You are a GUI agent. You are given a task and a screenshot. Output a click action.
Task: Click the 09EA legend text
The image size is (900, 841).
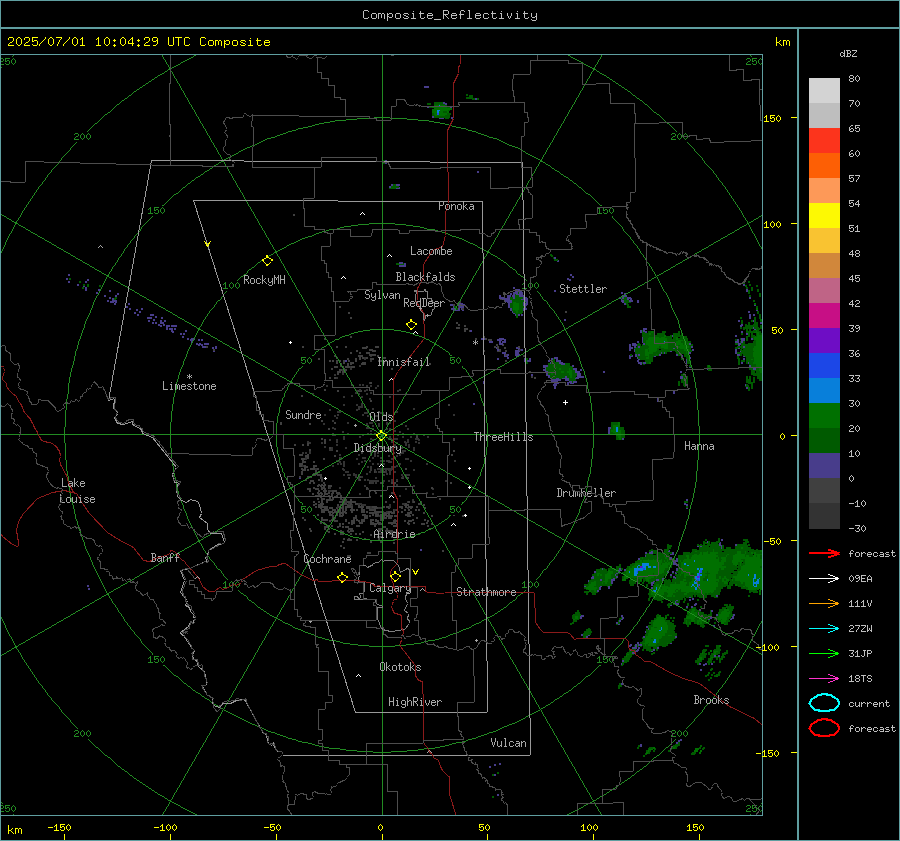coord(860,579)
